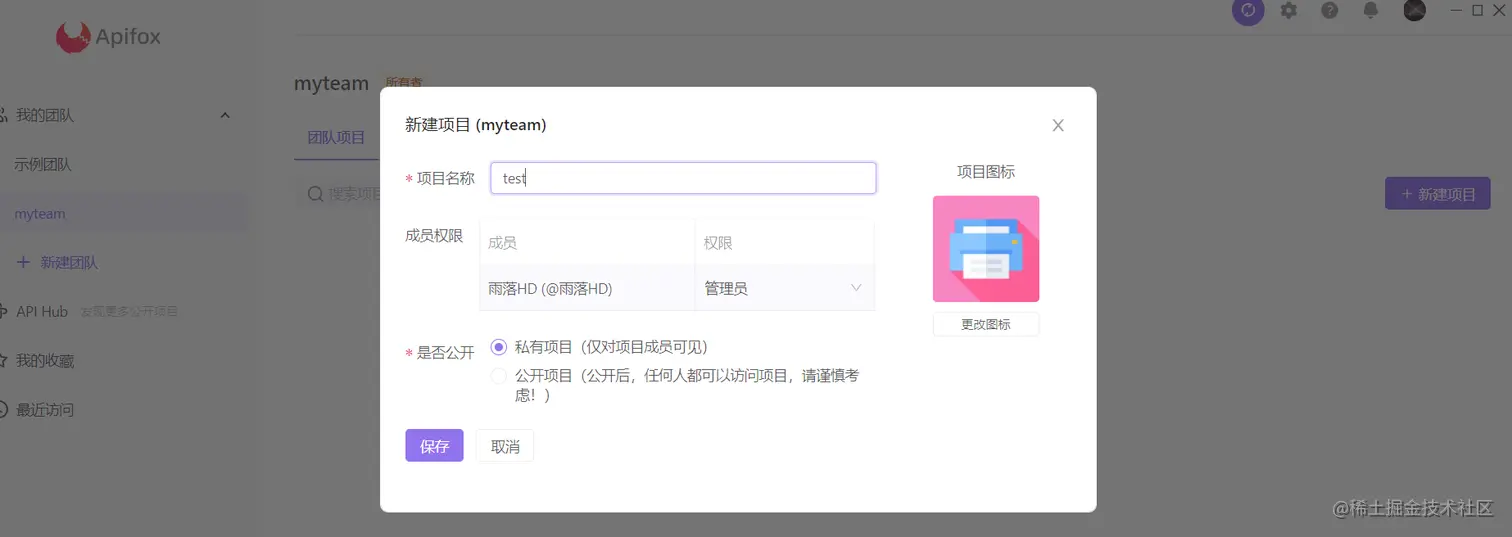Click the 雨落HD (@雨落HD) member cell
This screenshot has height=537, width=1512.
[x=588, y=288]
